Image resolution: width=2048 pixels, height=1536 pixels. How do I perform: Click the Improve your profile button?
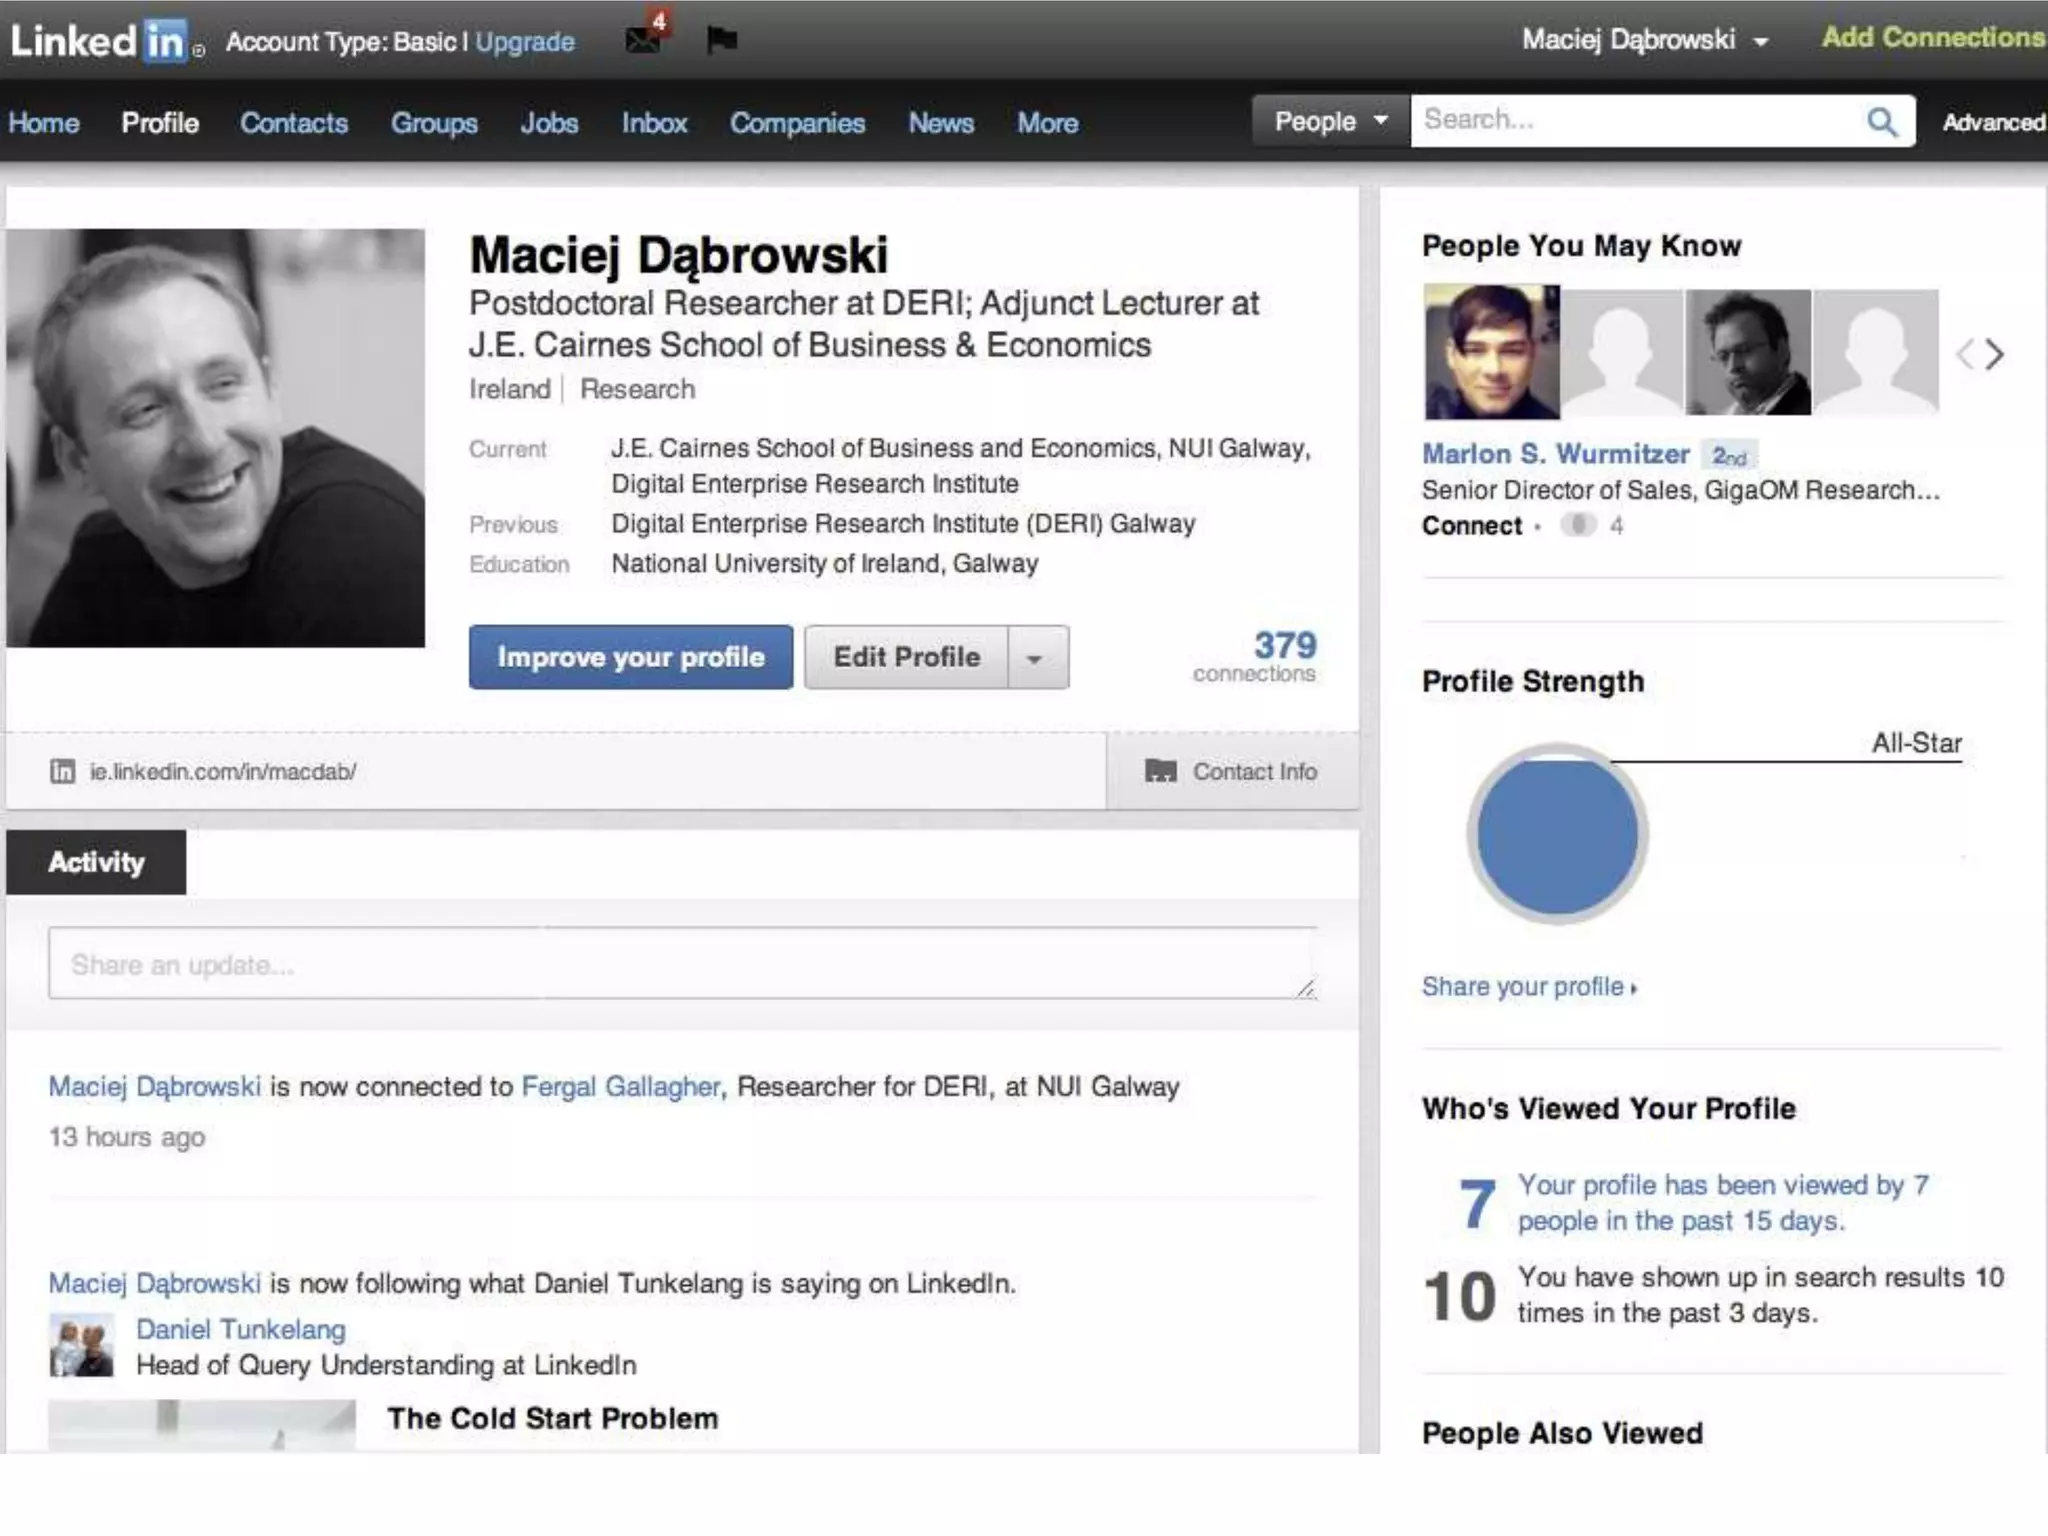[x=631, y=657]
